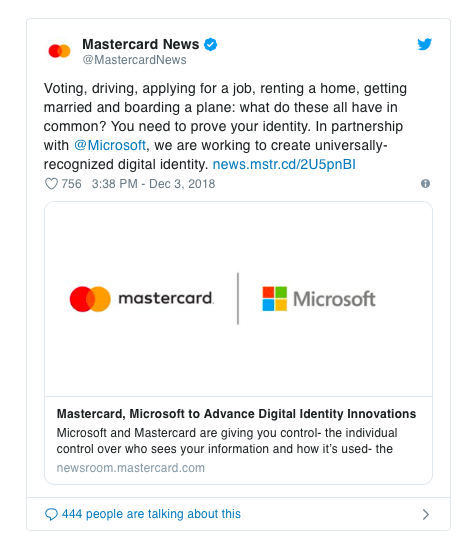The width and height of the screenshot is (472, 542).
Task: Click the speech bubble reply icon
Action: [51, 514]
